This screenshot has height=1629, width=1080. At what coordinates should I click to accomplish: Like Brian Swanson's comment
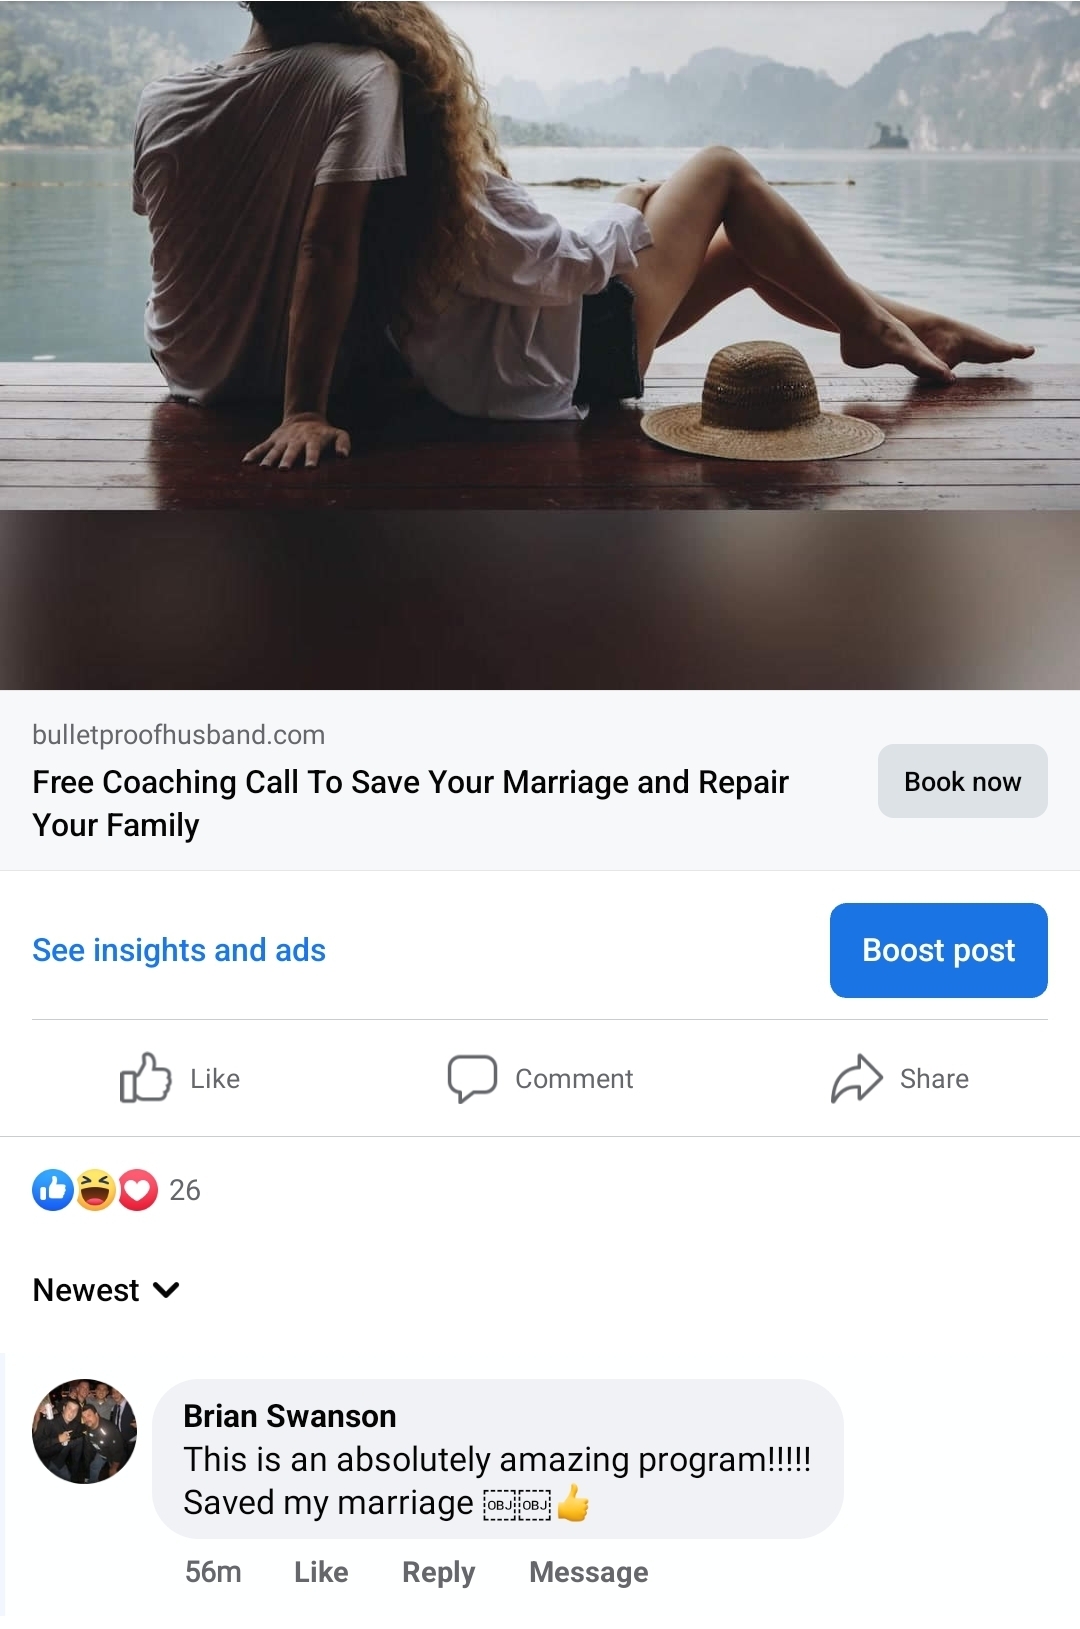coord(321,1572)
